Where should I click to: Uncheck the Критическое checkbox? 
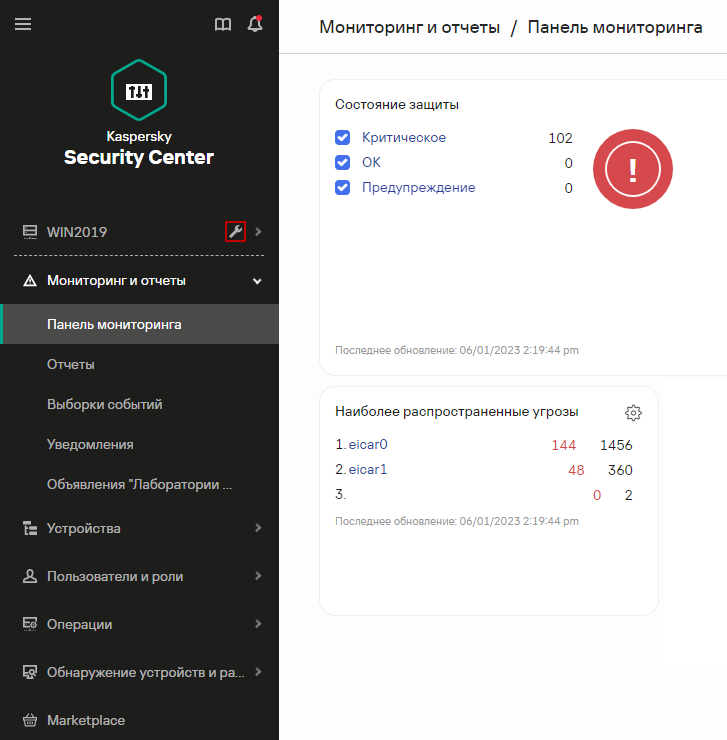342,137
